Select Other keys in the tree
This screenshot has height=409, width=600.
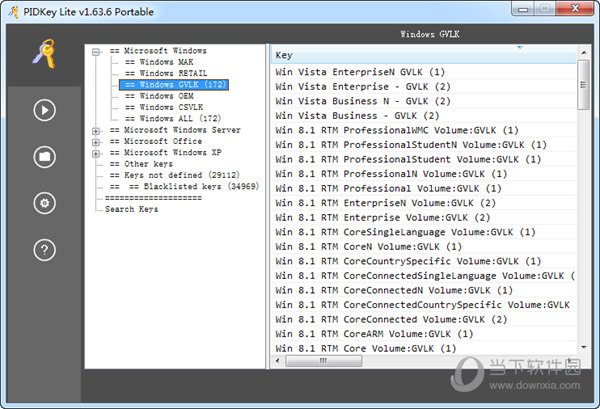pos(141,164)
